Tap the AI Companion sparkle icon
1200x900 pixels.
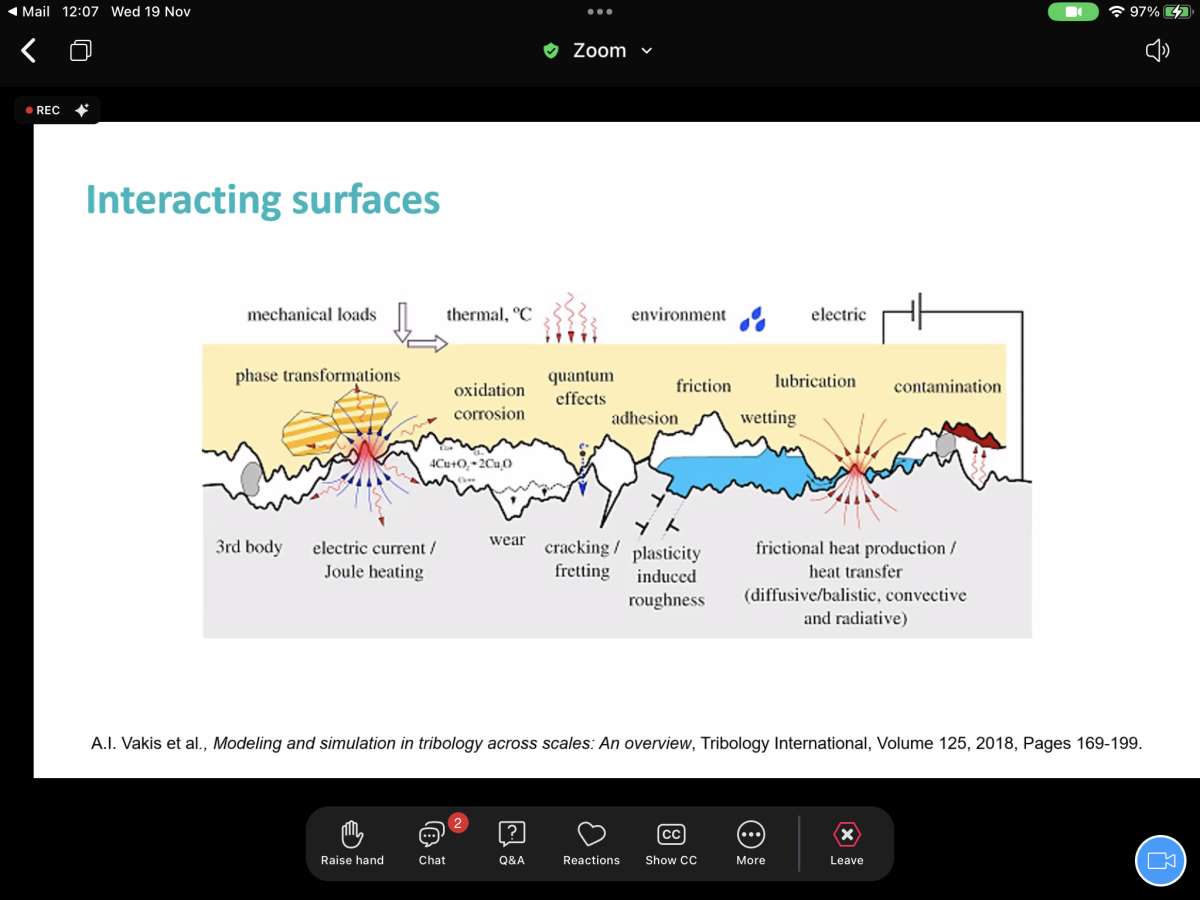tap(82, 110)
